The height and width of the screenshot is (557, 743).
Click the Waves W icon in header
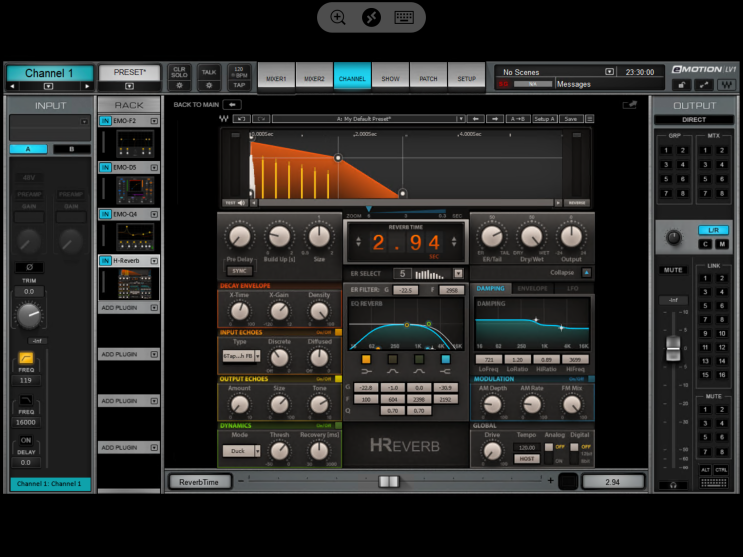[x=726, y=85]
